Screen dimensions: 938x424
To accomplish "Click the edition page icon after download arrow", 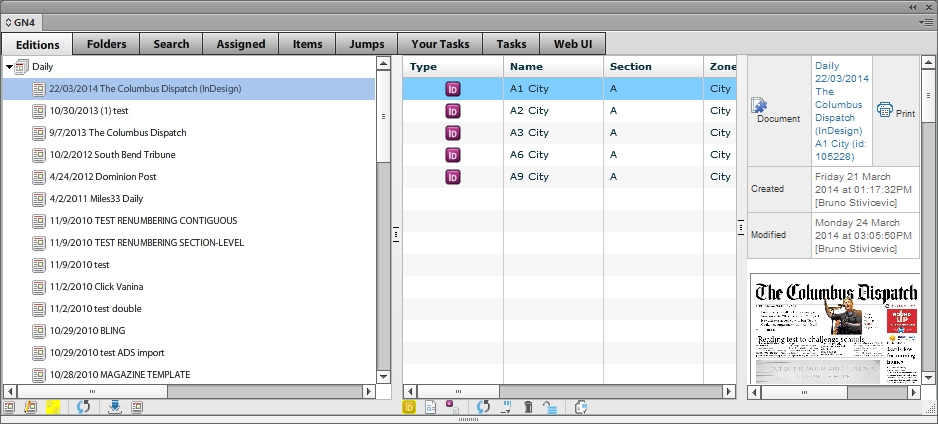I will click(136, 407).
